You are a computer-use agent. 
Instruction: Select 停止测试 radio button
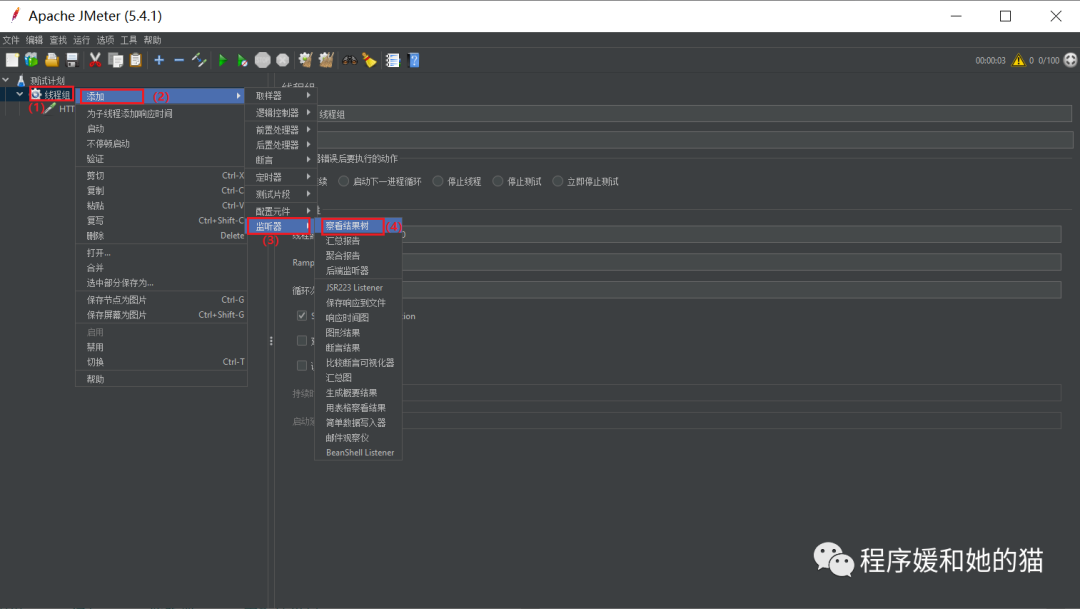[498, 181]
